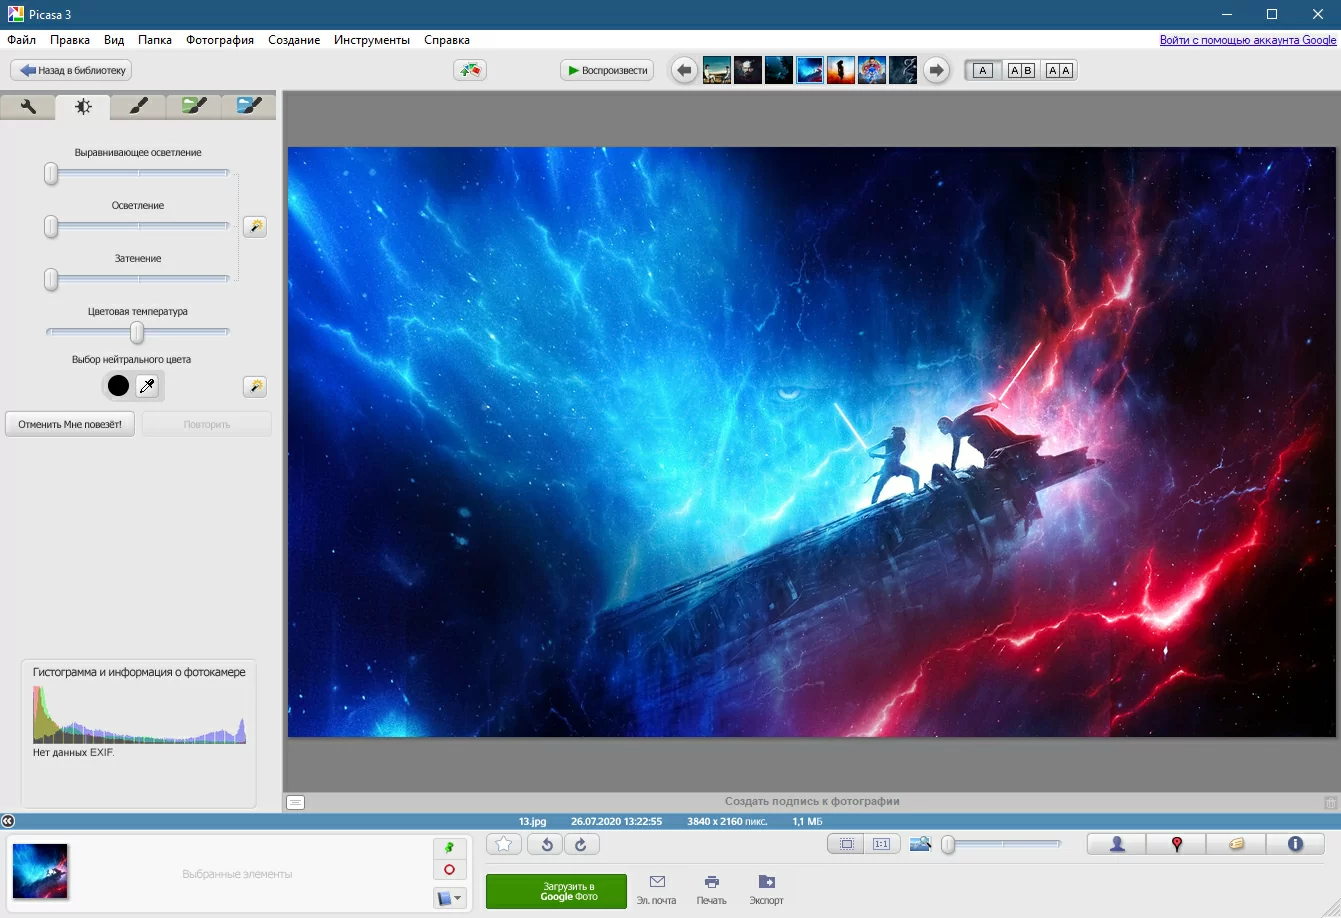Star the current photo
Image resolution: width=1341 pixels, height=918 pixels.
(504, 844)
